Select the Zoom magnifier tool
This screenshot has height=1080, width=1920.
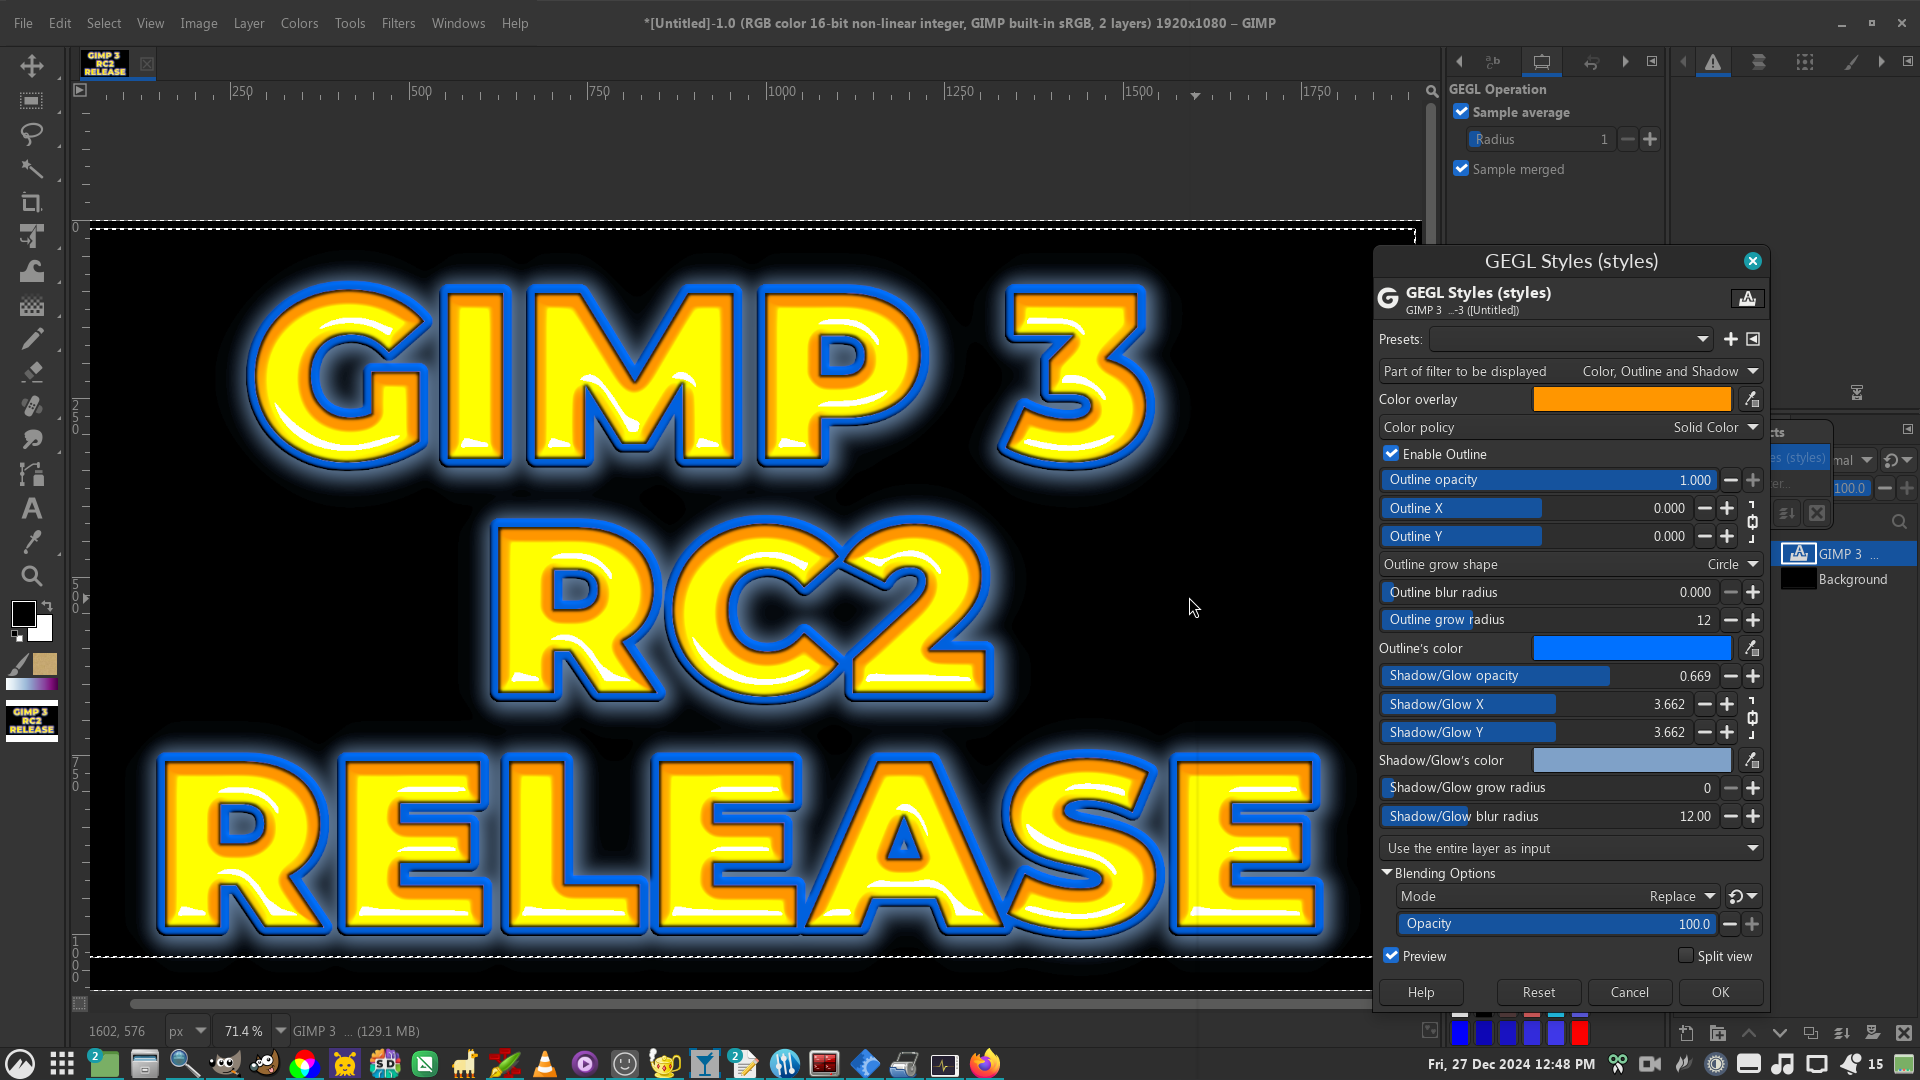pyautogui.click(x=32, y=576)
